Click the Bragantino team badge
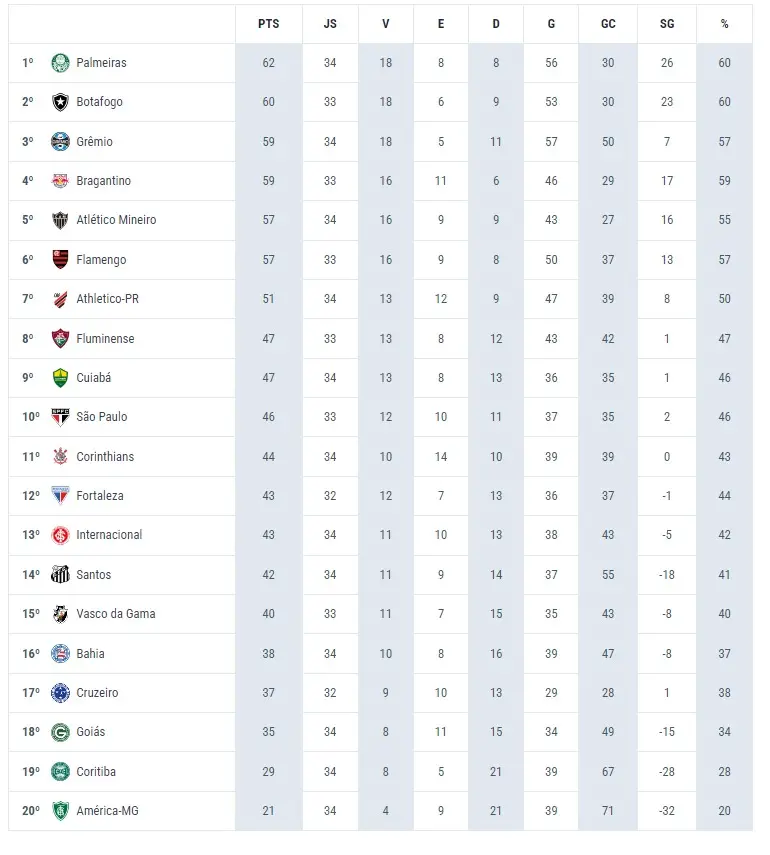 60,181
